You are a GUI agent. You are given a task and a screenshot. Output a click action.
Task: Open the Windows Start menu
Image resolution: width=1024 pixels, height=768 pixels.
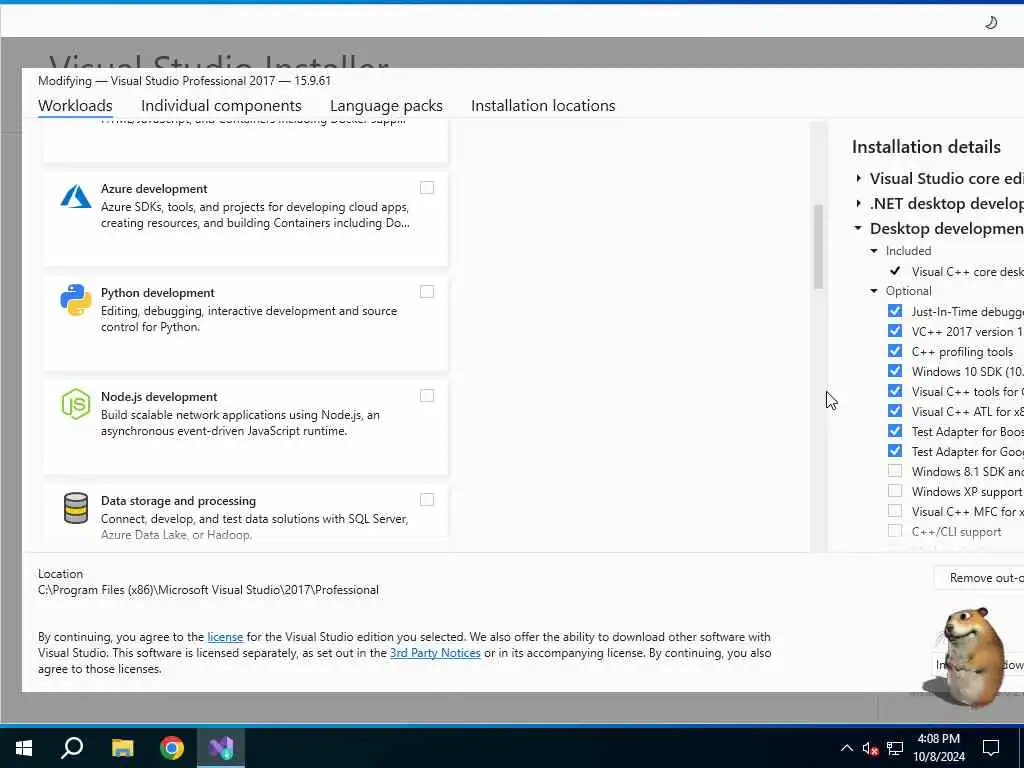pyautogui.click(x=24, y=748)
